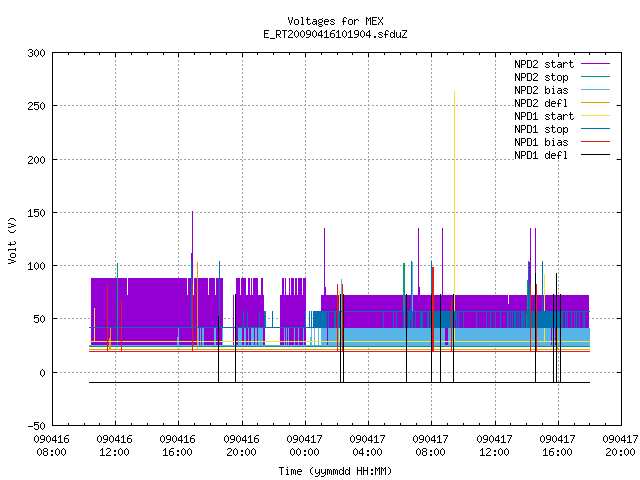Click the 'NPD1 start' legend label
Viewport: 640px width, 480px height.
544,116
